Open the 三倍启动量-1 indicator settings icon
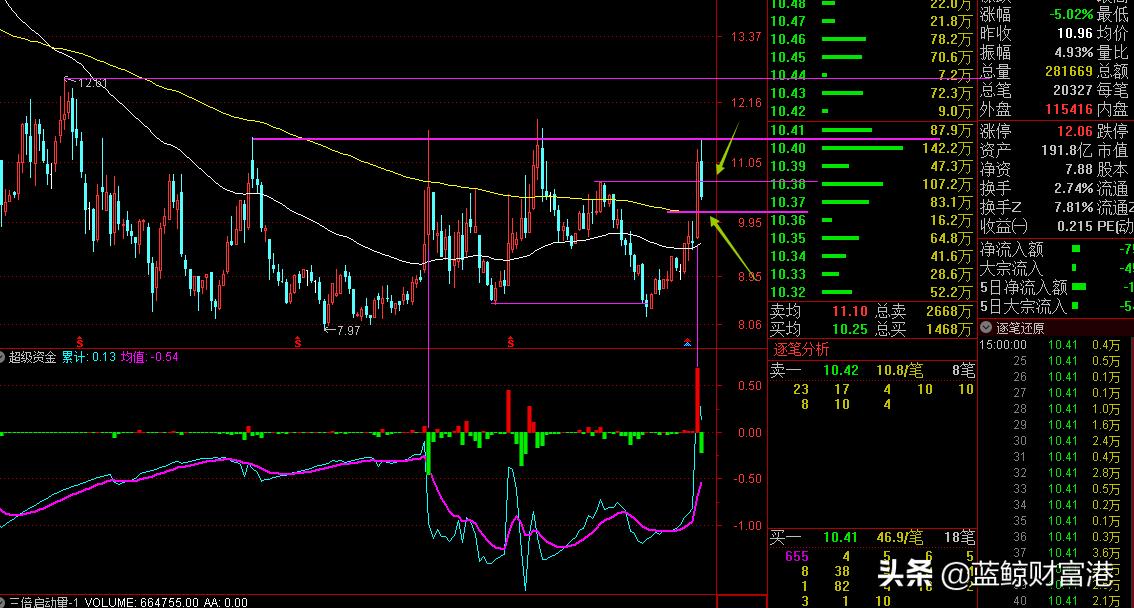Viewport: 1134px width, 608px height. coord(2,602)
